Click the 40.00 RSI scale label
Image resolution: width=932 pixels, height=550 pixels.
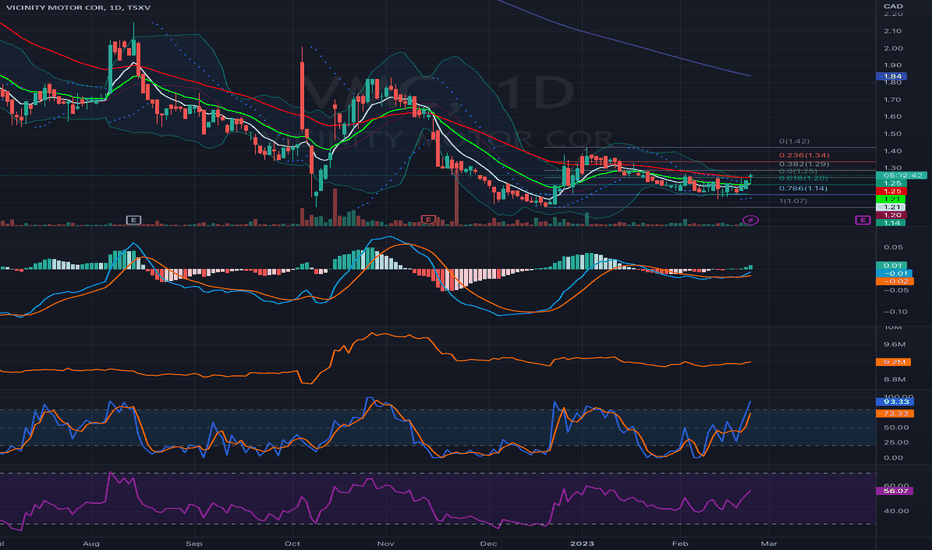(896, 511)
